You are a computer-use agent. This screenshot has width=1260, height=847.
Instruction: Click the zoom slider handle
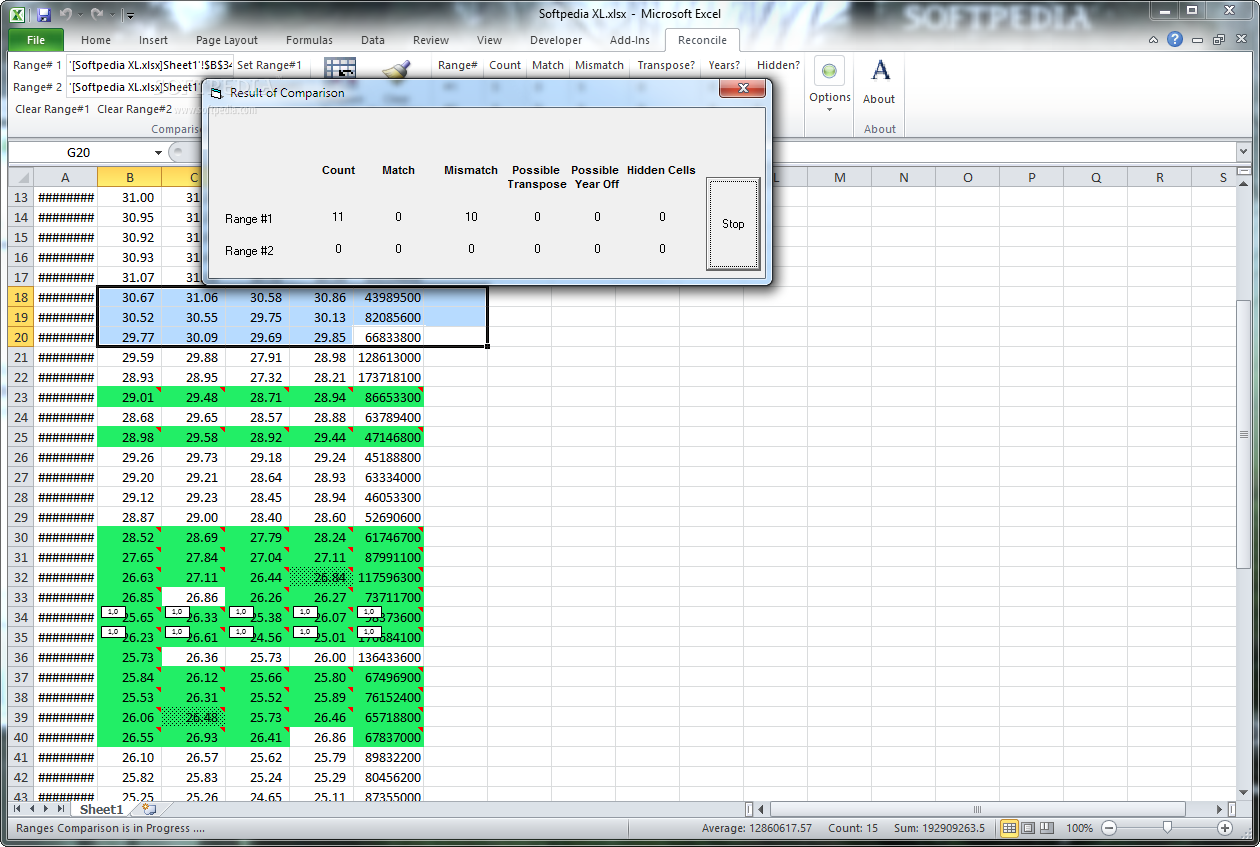1167,828
